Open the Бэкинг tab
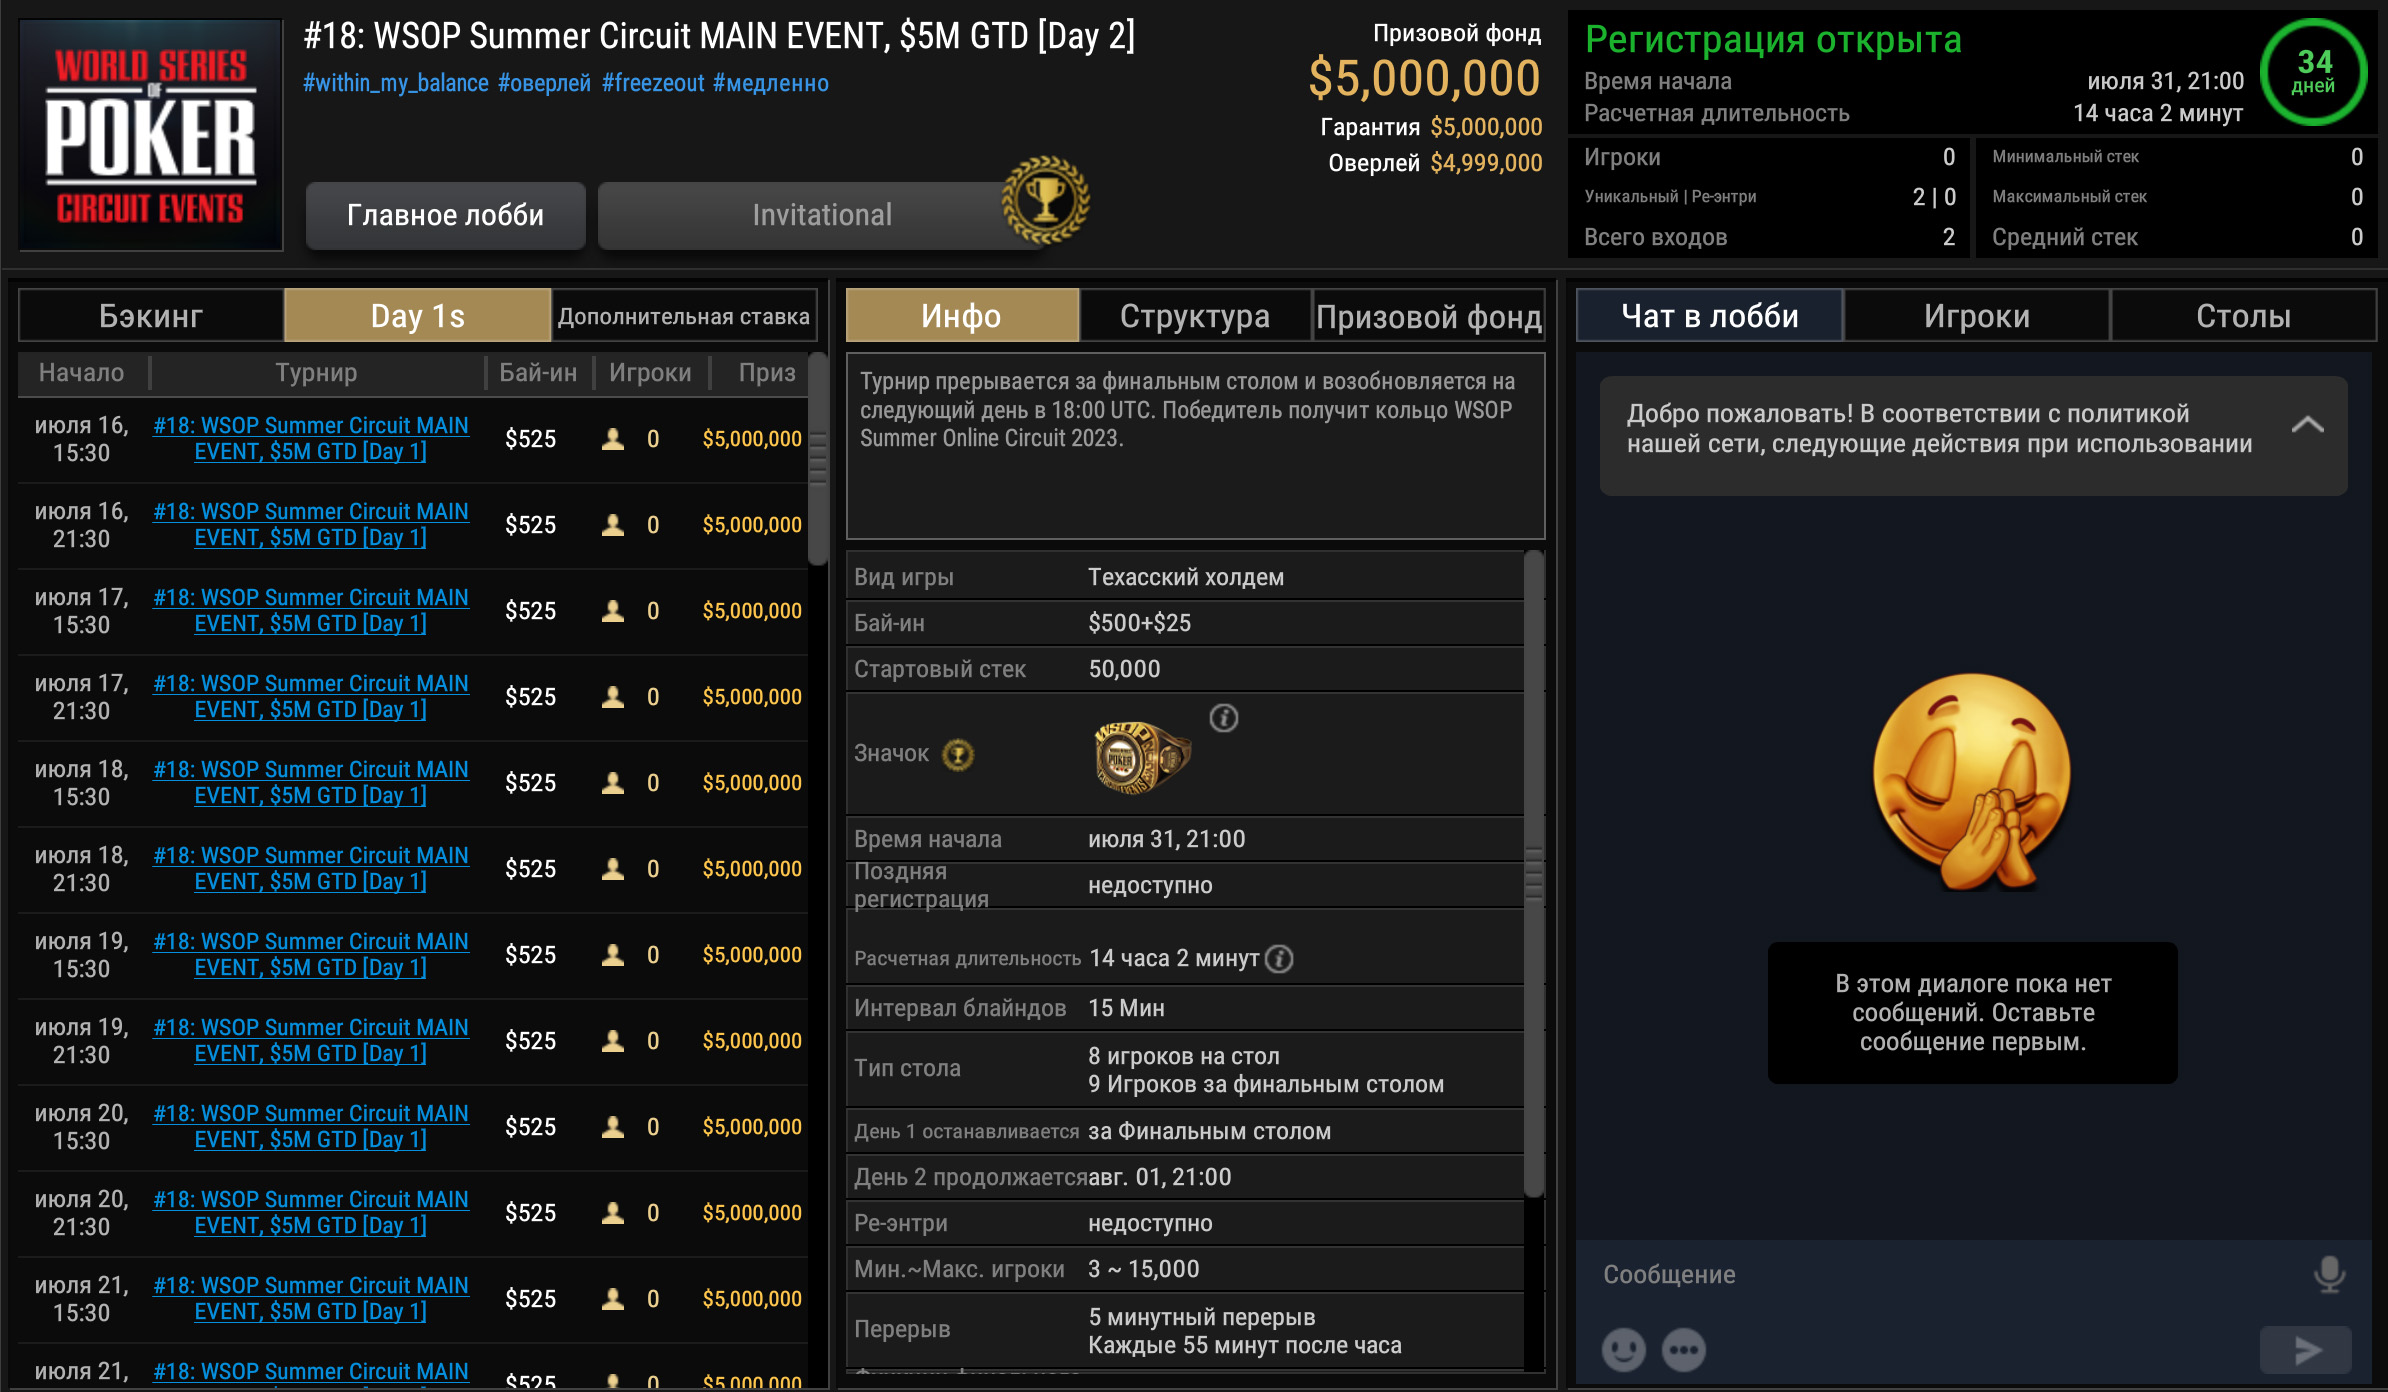 pos(150,315)
